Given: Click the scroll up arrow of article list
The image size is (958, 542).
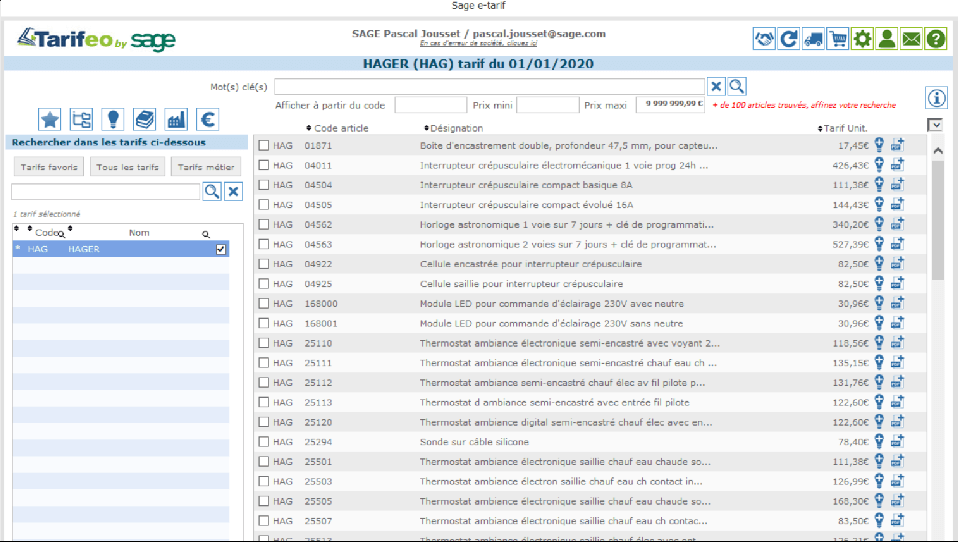Looking at the screenshot, I should (938, 150).
